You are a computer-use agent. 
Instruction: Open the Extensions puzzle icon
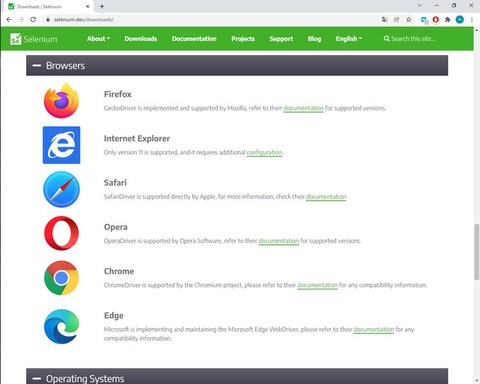448,20
